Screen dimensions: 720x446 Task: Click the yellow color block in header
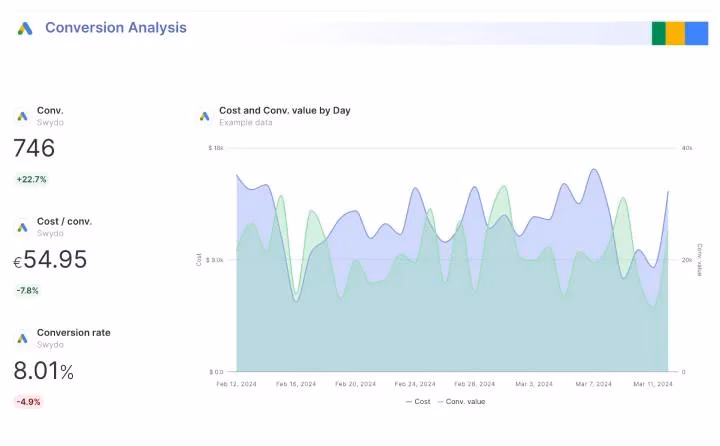[675, 33]
